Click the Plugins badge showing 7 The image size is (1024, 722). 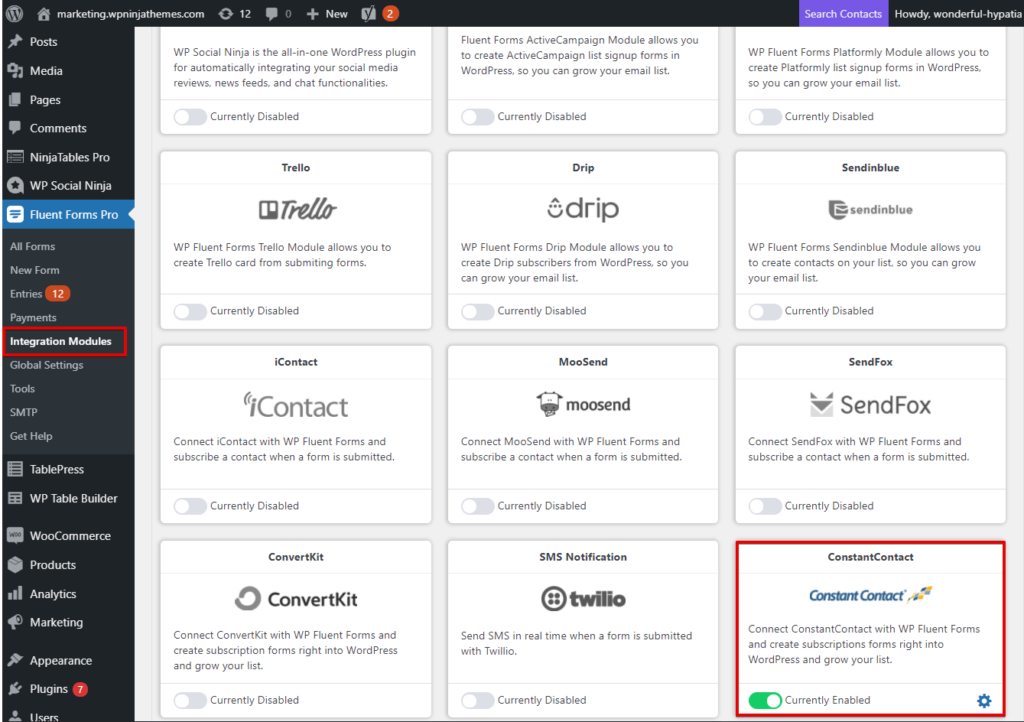80,689
